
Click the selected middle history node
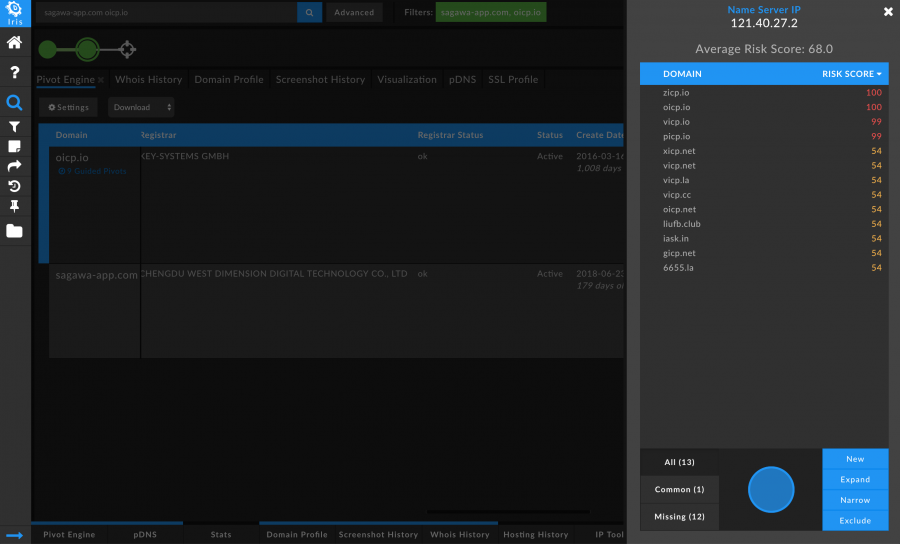click(87, 50)
